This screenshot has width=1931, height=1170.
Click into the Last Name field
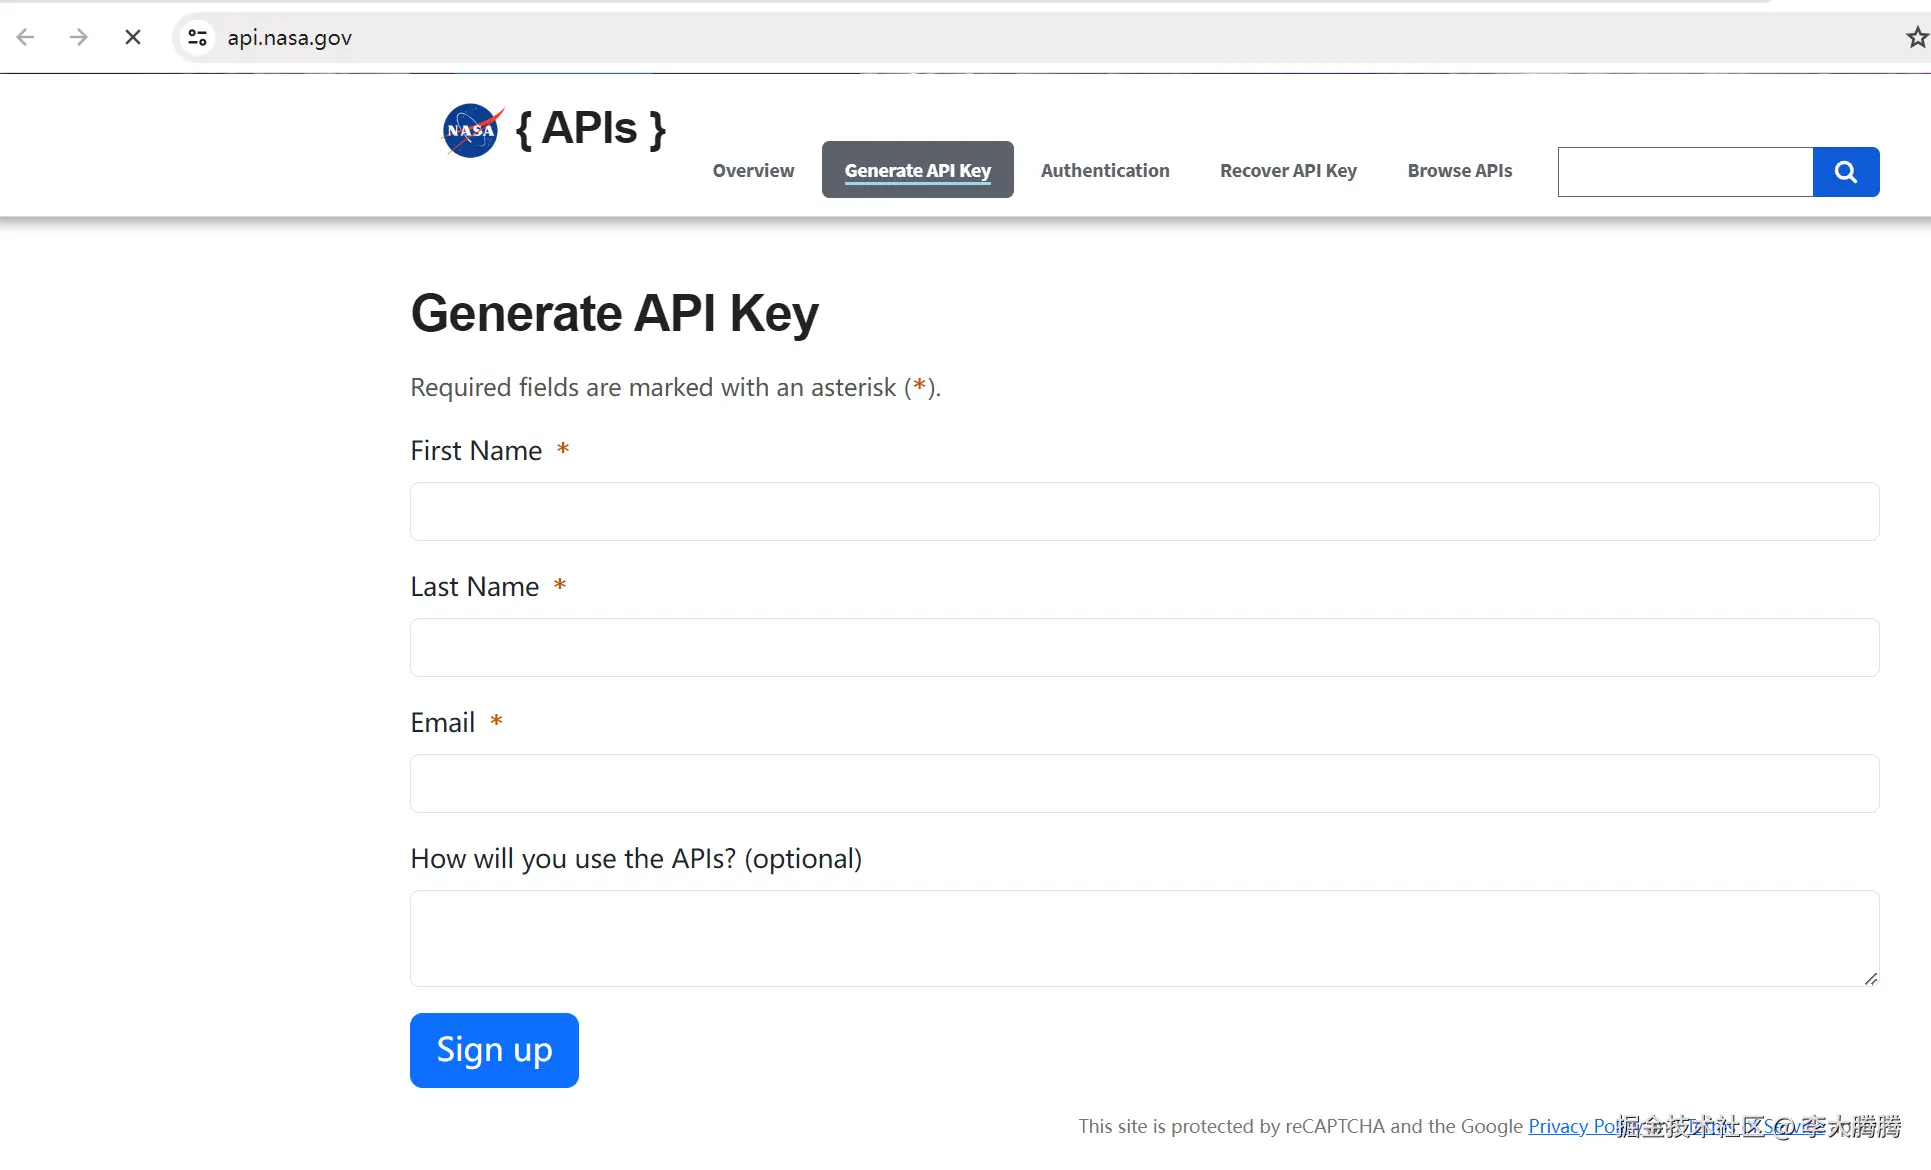pos(1144,648)
